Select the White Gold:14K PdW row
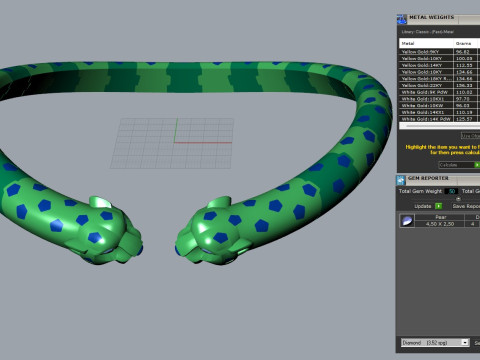Screen dimensions: 480x360 pos(439,119)
